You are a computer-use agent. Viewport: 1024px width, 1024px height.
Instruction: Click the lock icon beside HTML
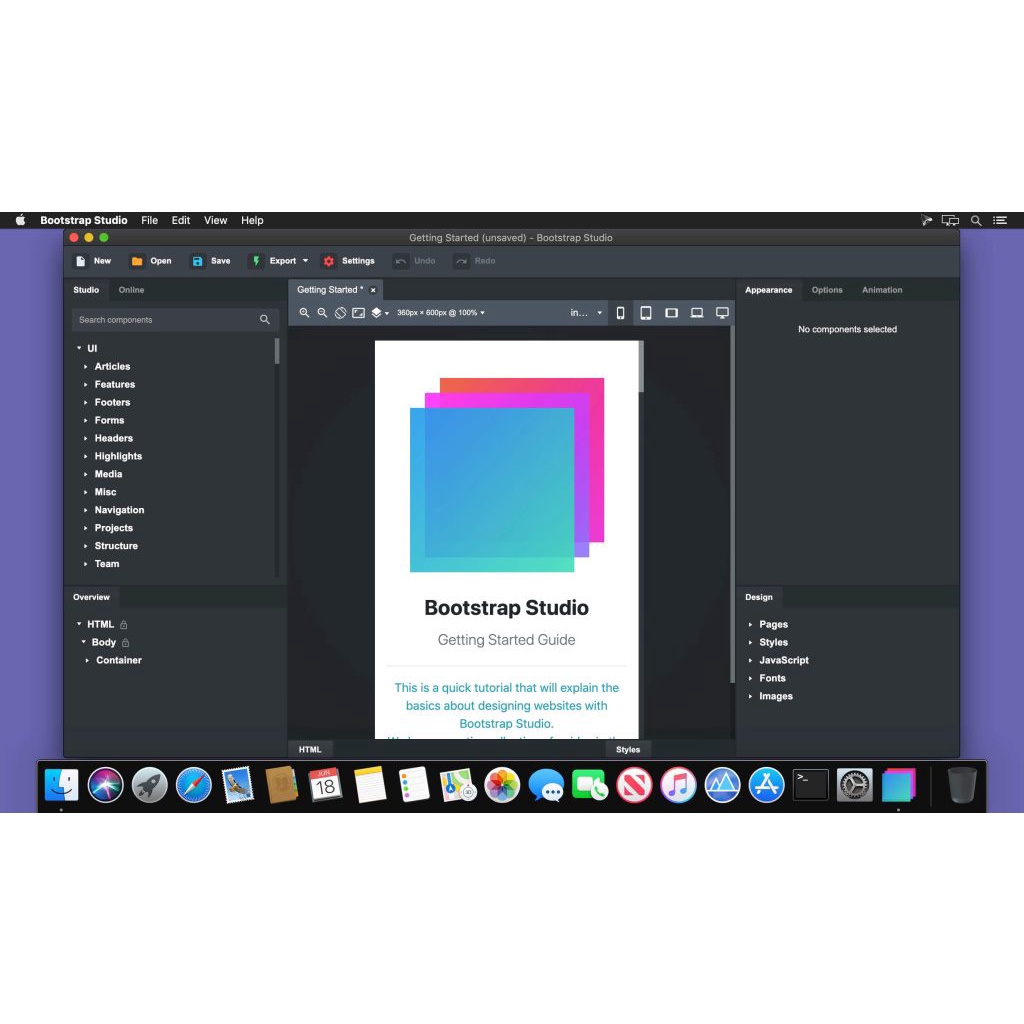[123, 625]
